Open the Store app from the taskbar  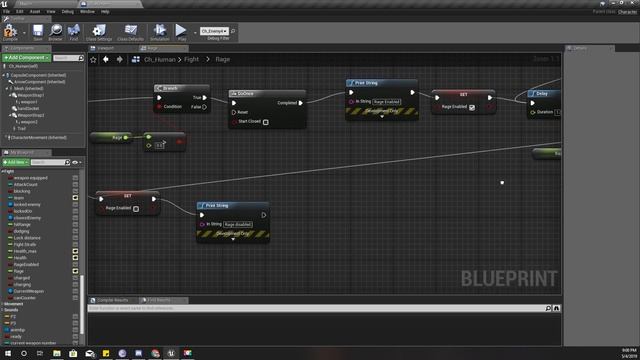click(x=73, y=353)
